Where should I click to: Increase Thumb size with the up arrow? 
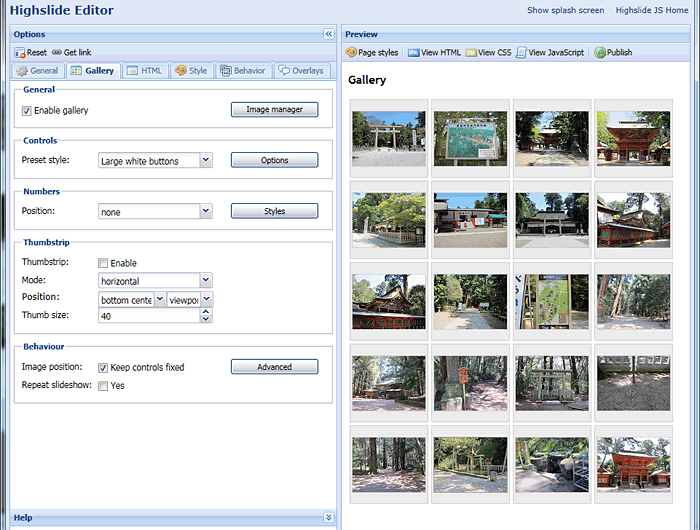click(x=206, y=312)
